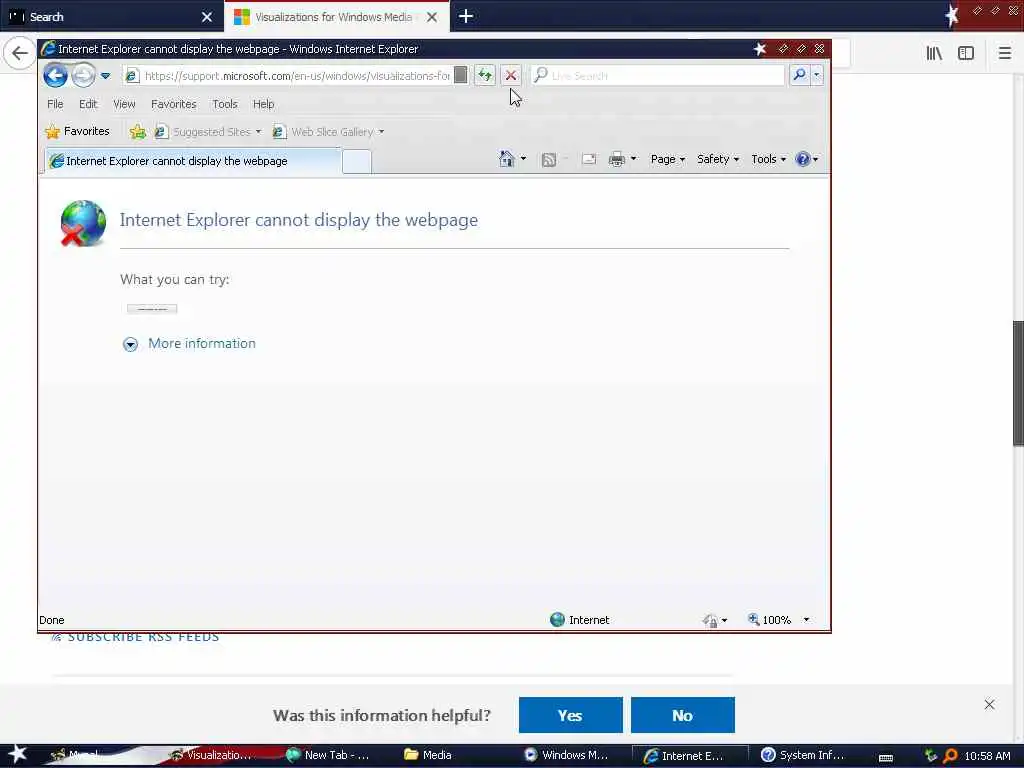Screen dimensions: 1024x768
Task: Open the Help menu
Action: (x=263, y=104)
